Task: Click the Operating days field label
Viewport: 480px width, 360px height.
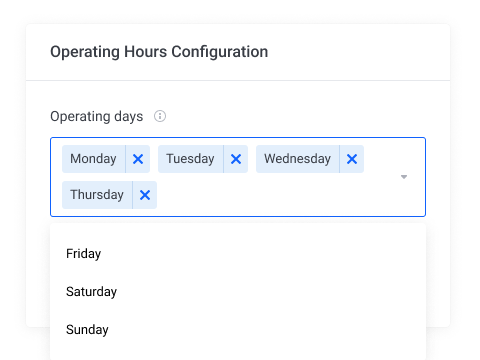Action: (97, 116)
